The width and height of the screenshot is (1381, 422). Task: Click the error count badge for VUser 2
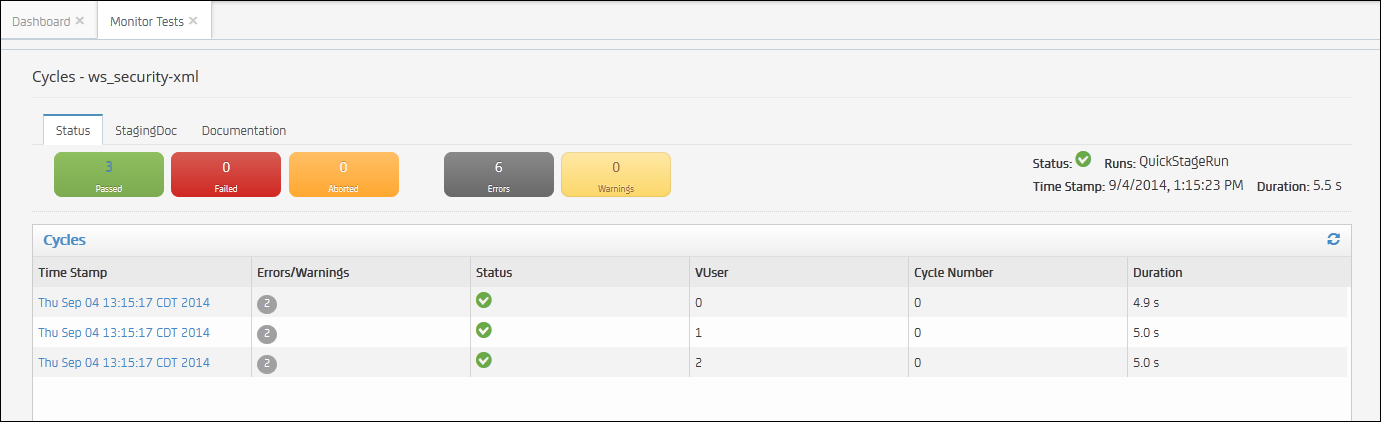point(267,364)
